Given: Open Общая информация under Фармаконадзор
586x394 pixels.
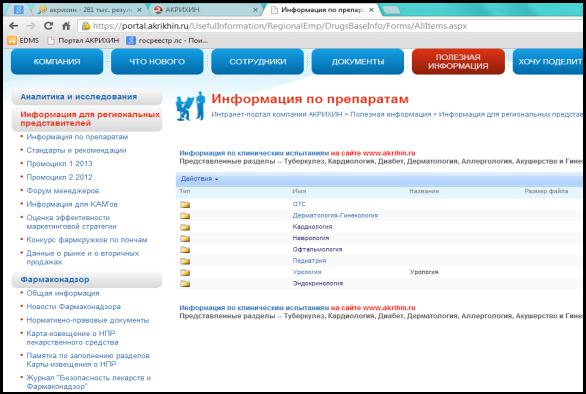Looking at the screenshot, I should click(x=63, y=293).
